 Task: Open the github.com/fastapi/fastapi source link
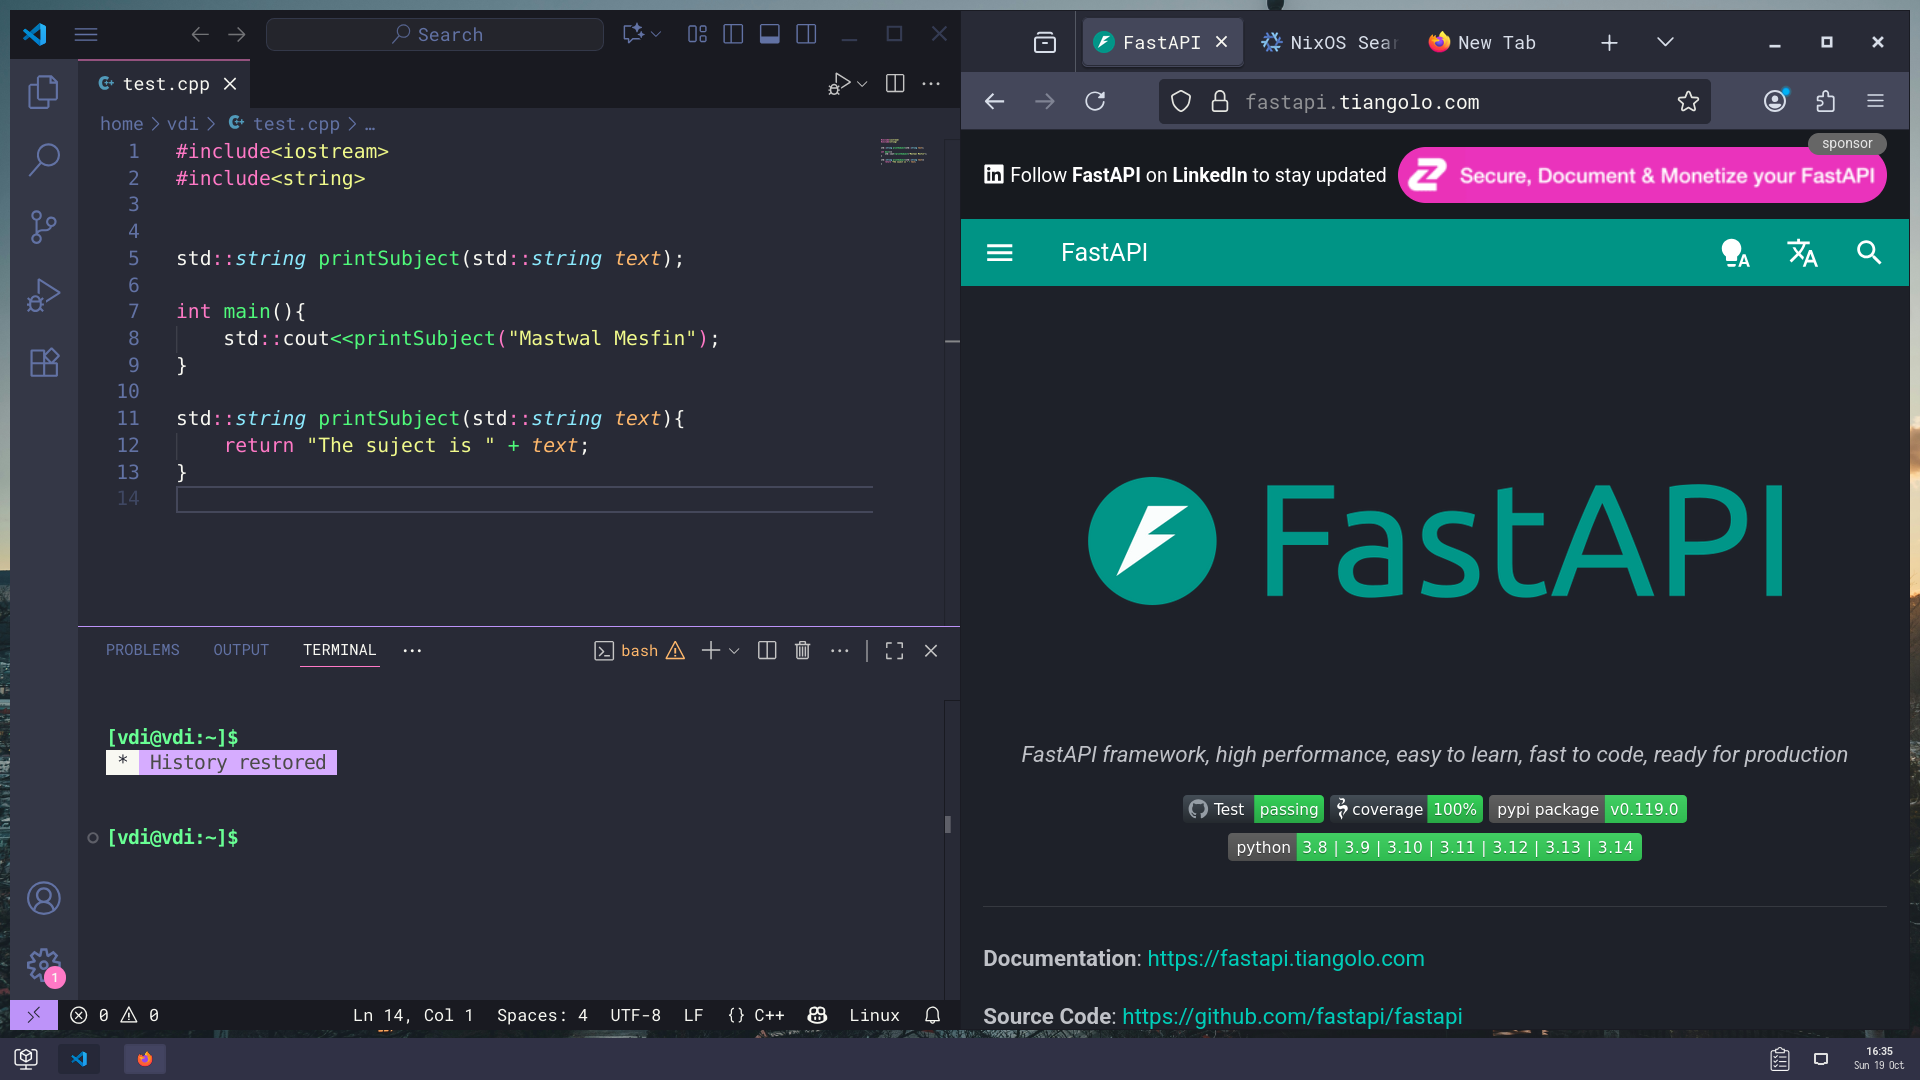click(1291, 1016)
